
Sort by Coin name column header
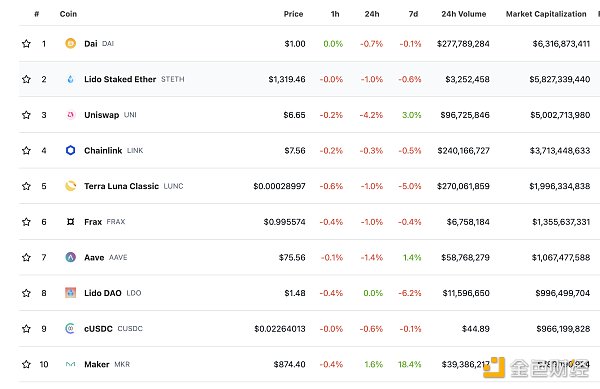68,14
